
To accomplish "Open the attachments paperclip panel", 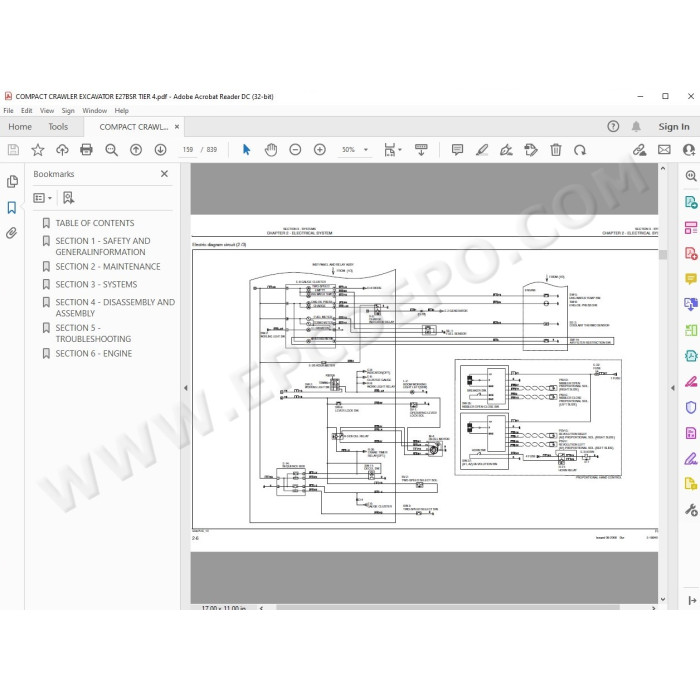I will click(x=12, y=233).
